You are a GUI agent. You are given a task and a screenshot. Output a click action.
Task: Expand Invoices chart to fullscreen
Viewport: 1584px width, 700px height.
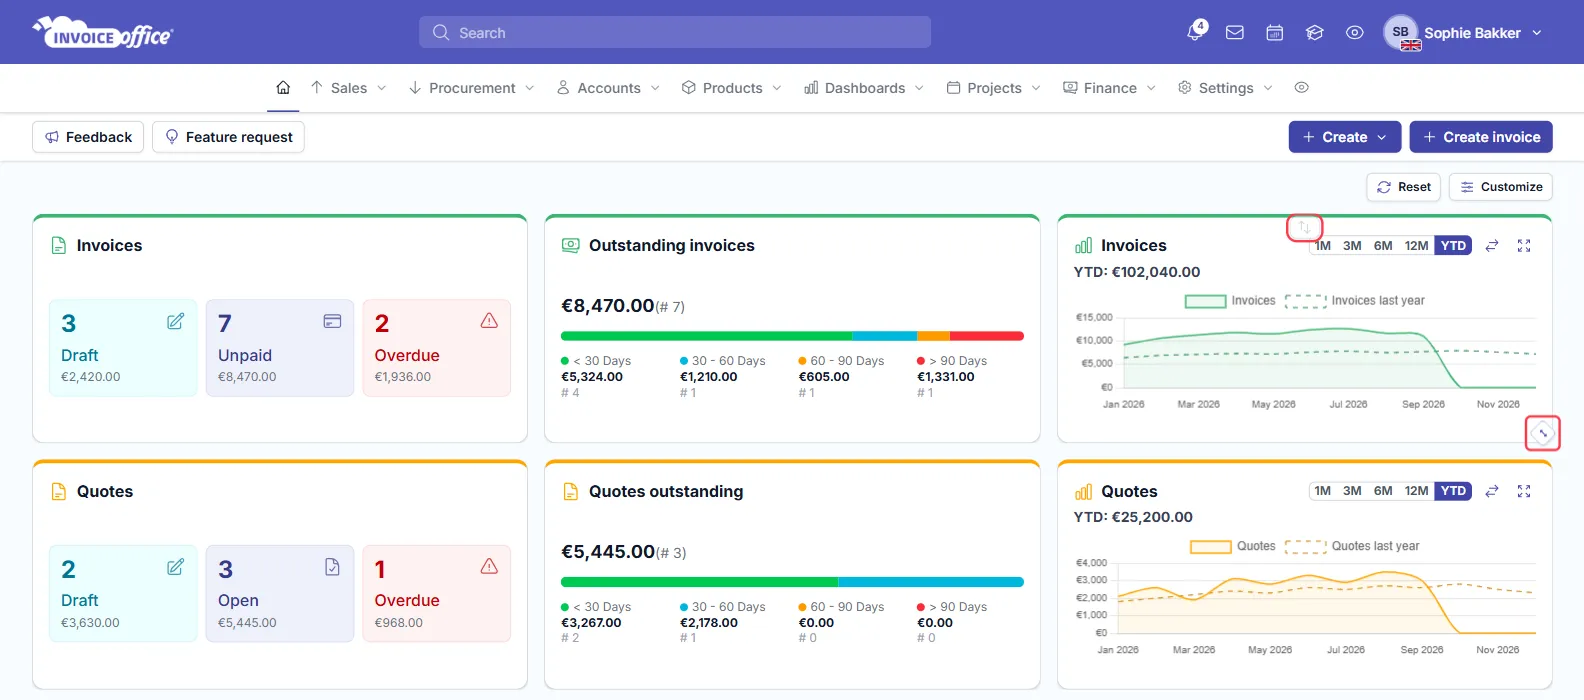click(x=1524, y=246)
